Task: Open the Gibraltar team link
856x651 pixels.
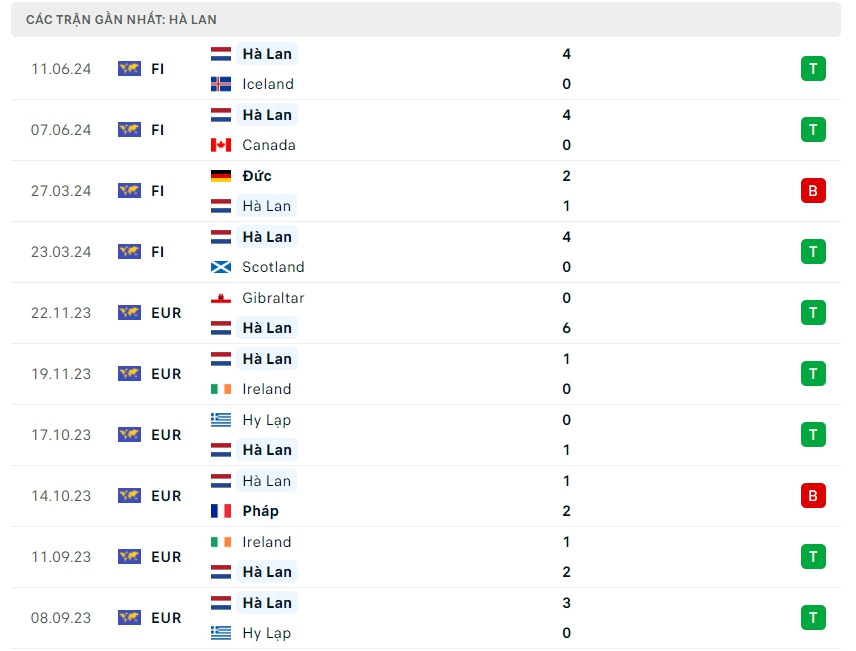Action: pos(273,298)
